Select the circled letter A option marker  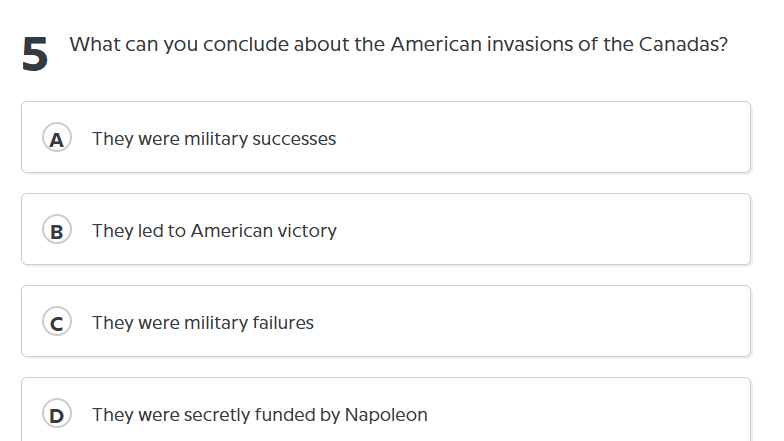(57, 139)
